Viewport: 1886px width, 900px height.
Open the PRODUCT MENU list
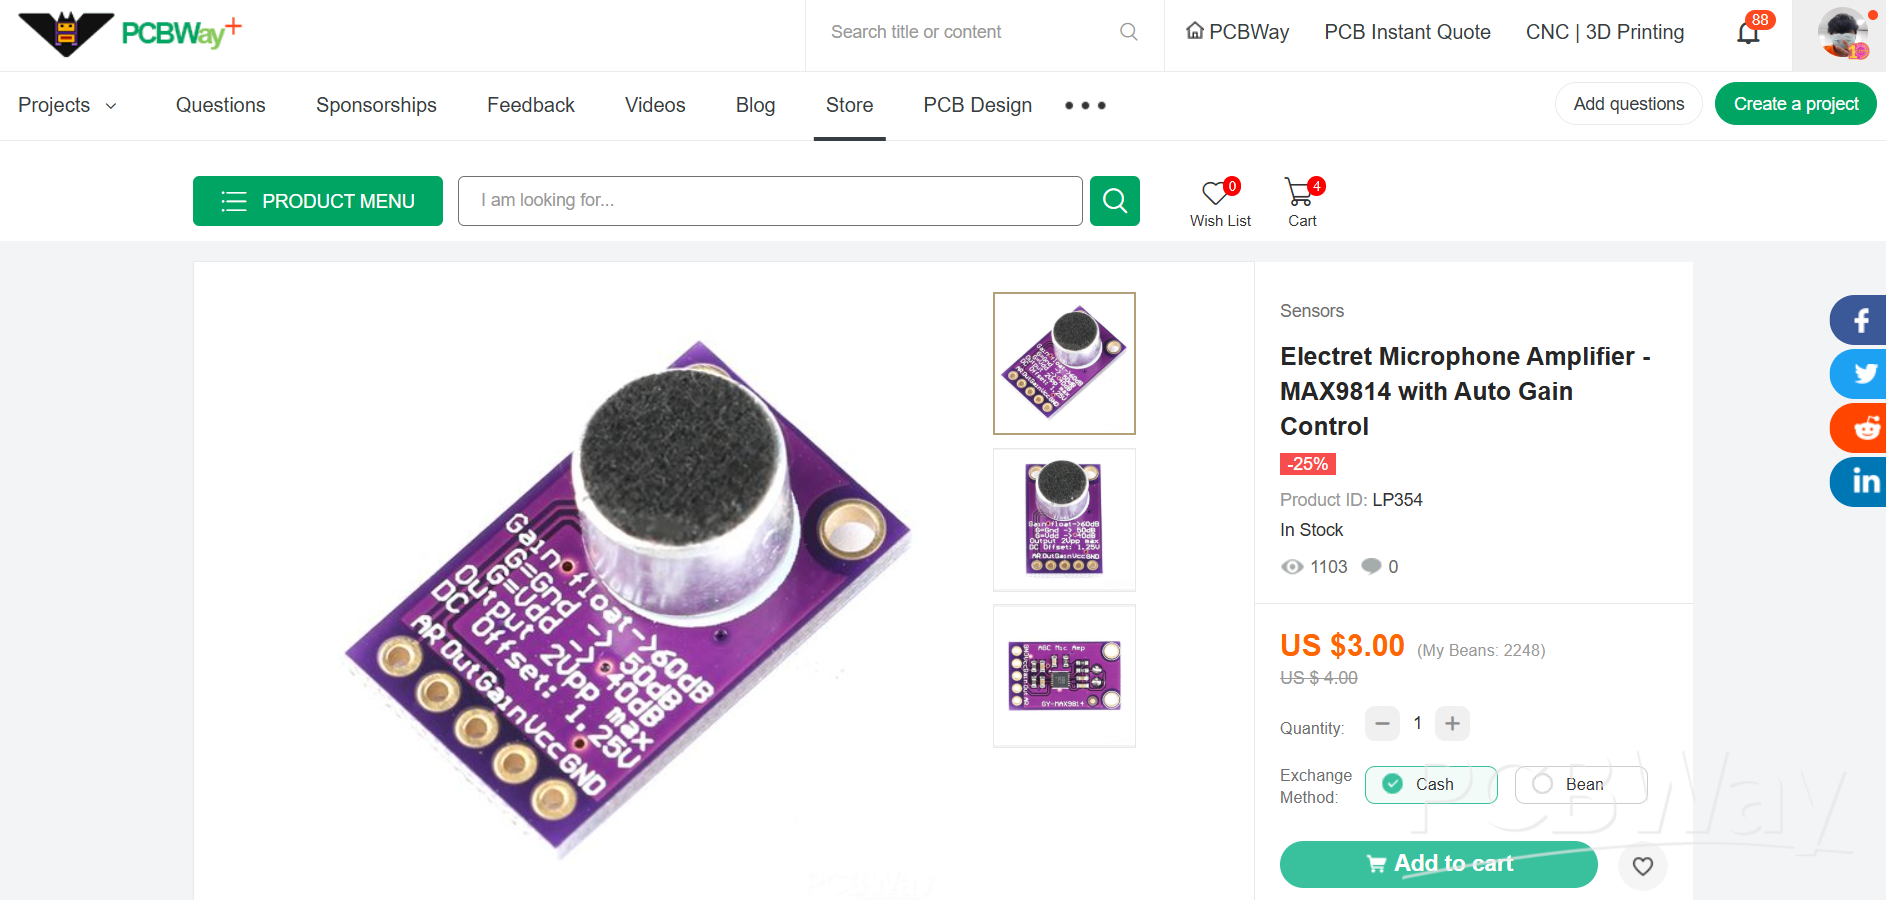coord(318,201)
